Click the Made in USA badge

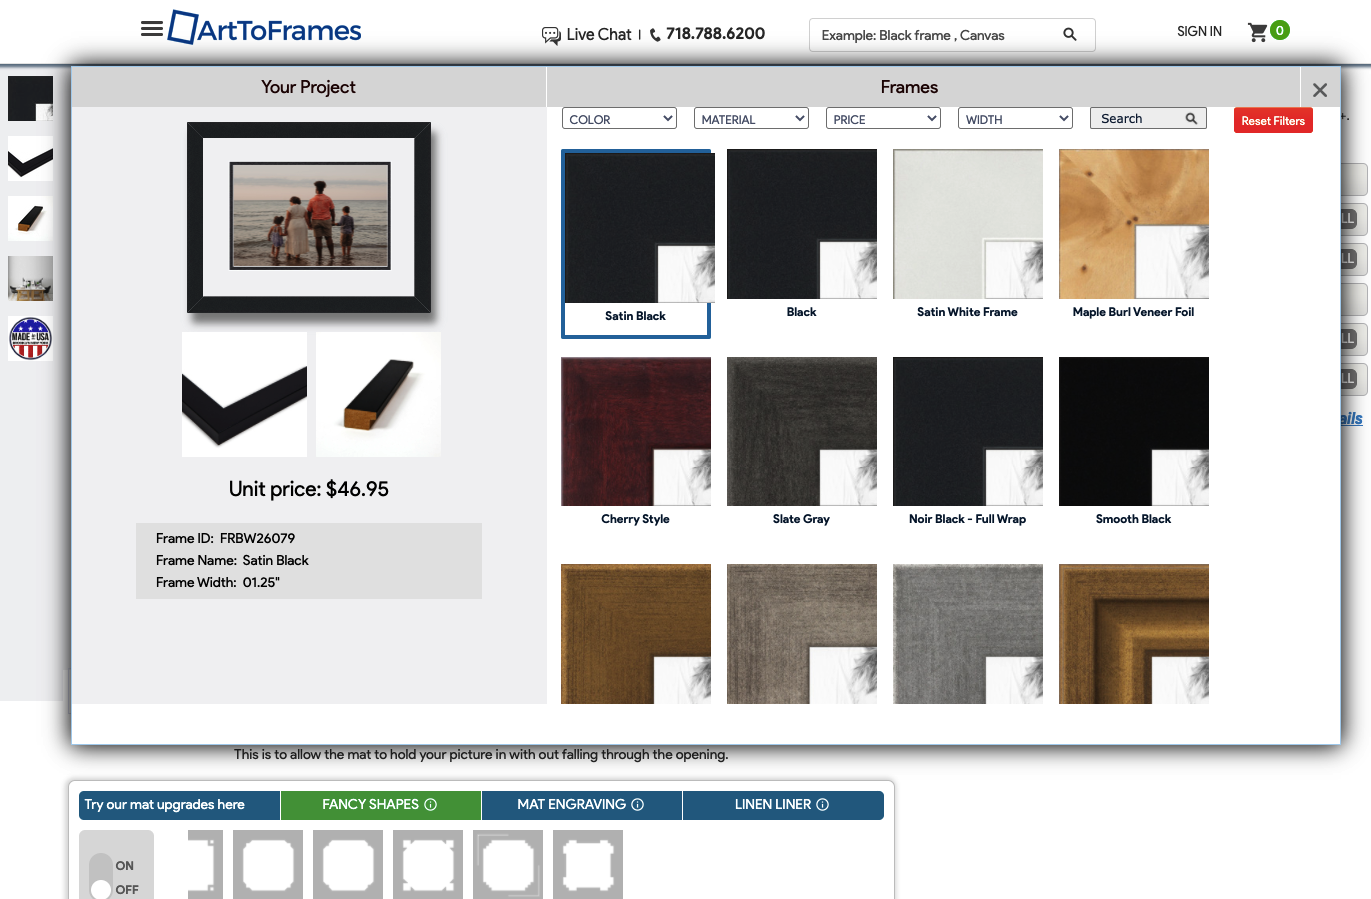pos(30,338)
